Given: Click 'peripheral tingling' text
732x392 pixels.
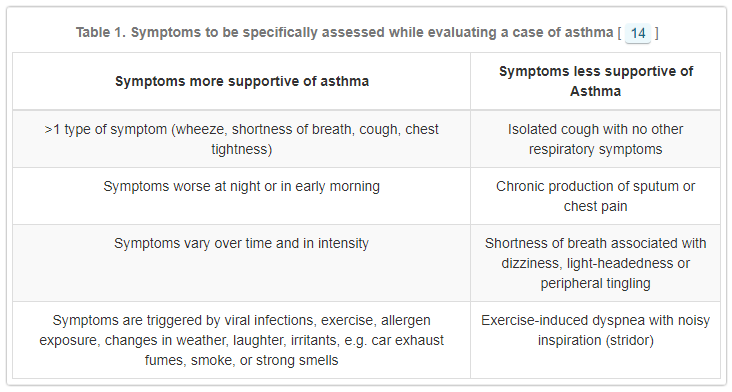Looking at the screenshot, I should (595, 283).
